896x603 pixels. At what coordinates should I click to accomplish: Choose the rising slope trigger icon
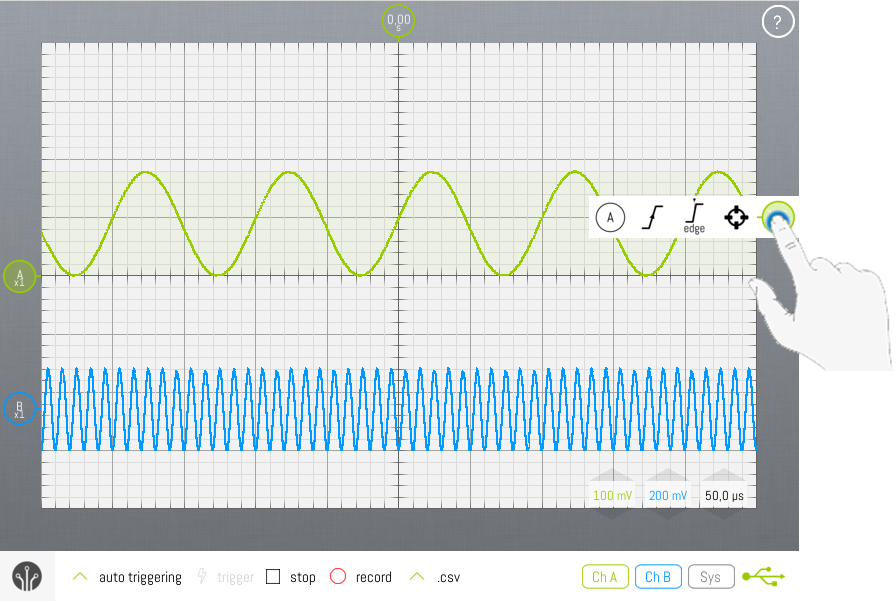click(652, 216)
